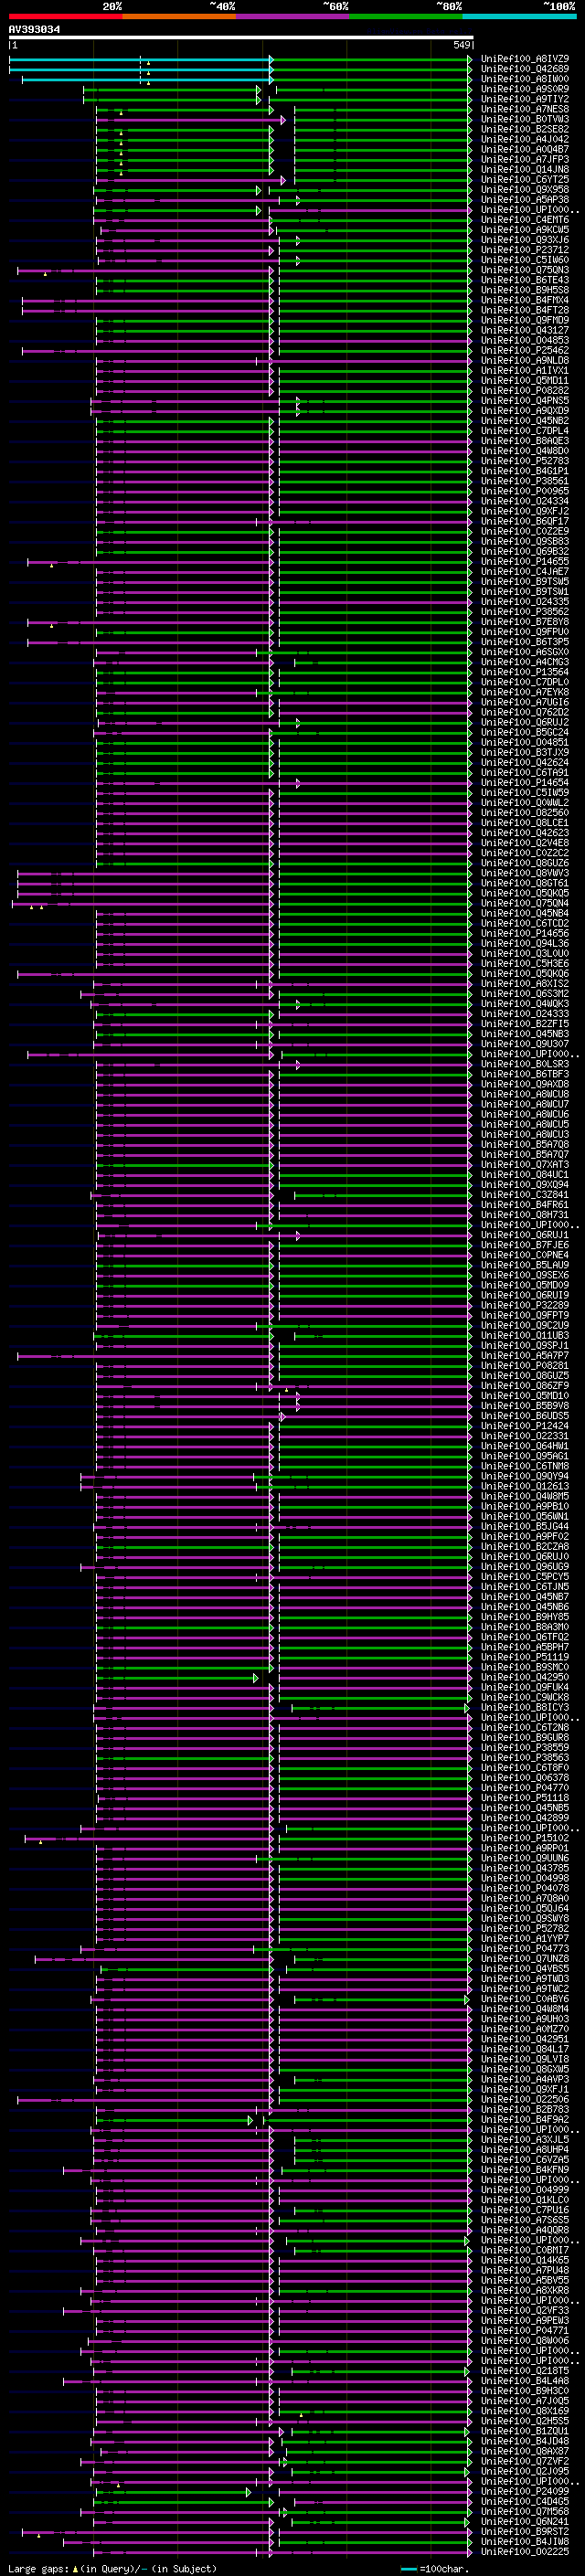Screen dimensions: 585x2576
Task: Open hit UniRef100_B4FMX4
Action: 525,300
